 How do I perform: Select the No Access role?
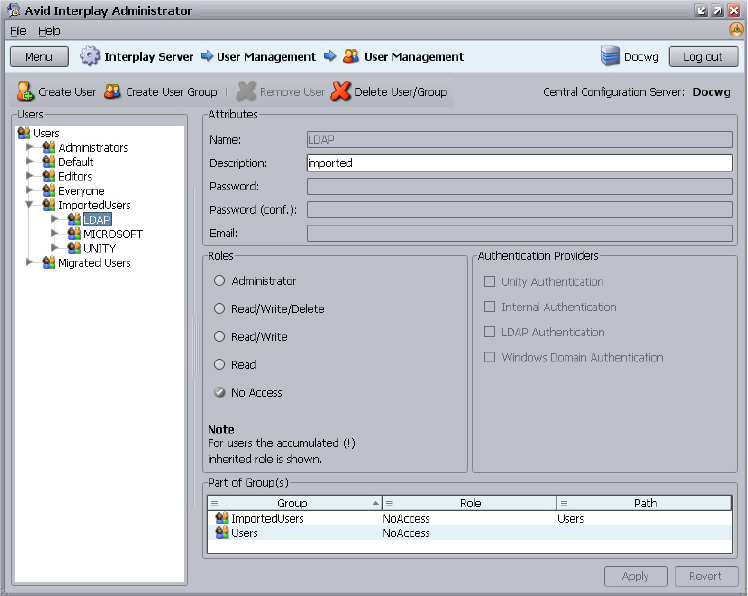coord(219,393)
